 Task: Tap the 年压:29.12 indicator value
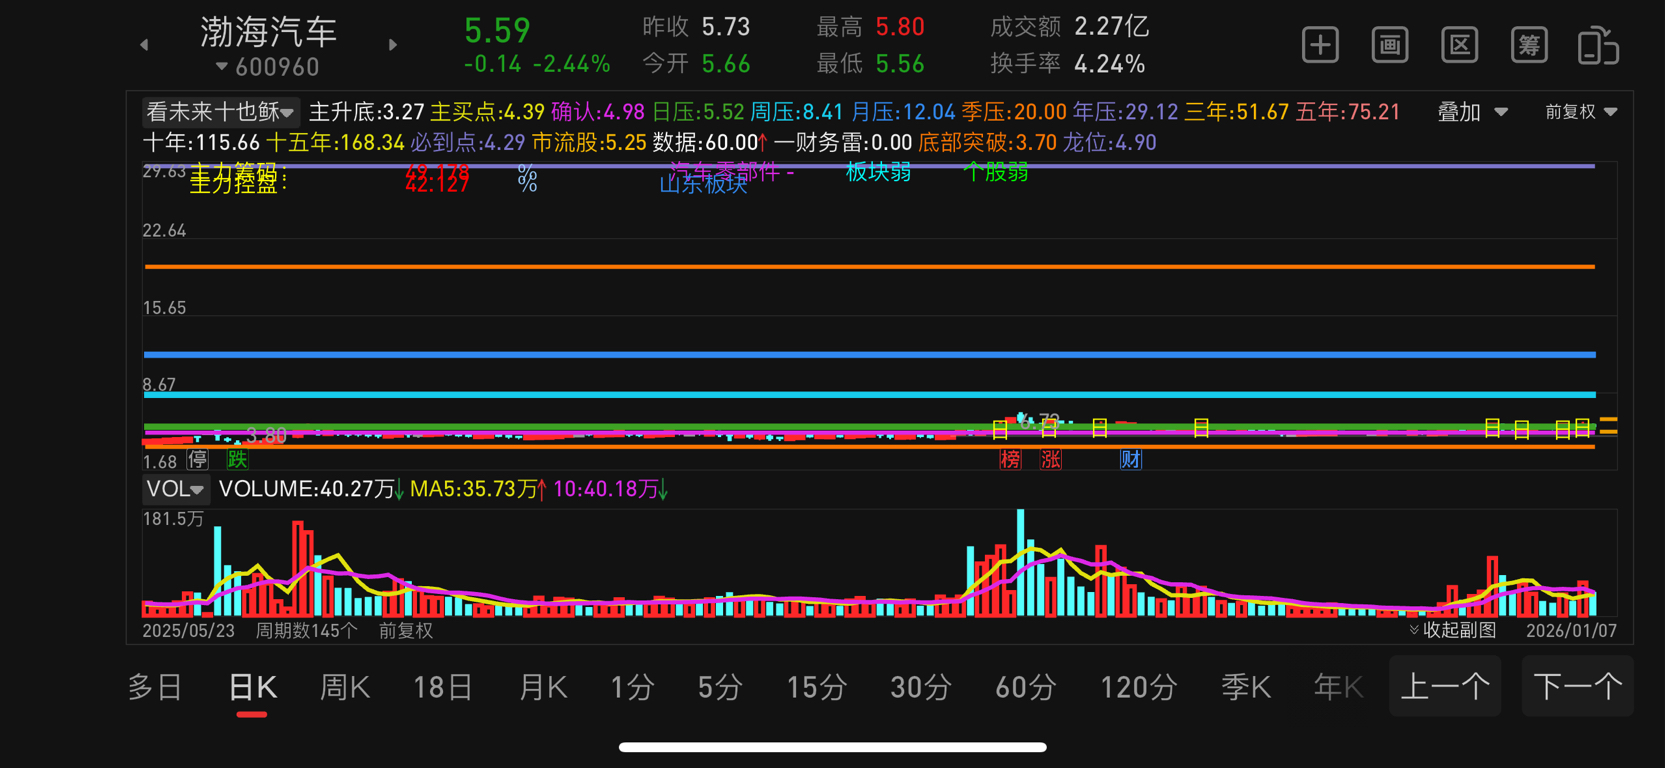[1125, 112]
